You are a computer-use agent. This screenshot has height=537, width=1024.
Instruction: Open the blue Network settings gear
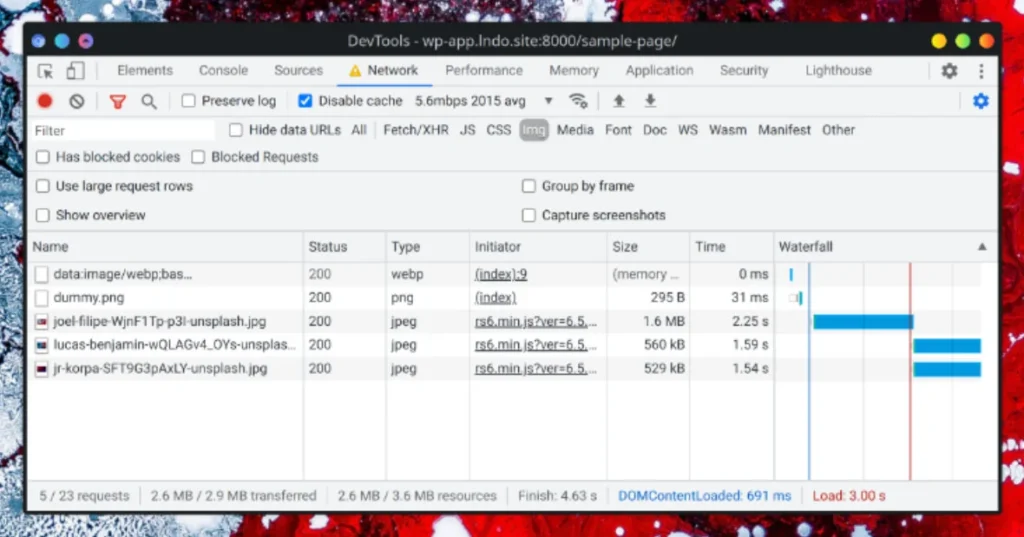[x=980, y=101]
